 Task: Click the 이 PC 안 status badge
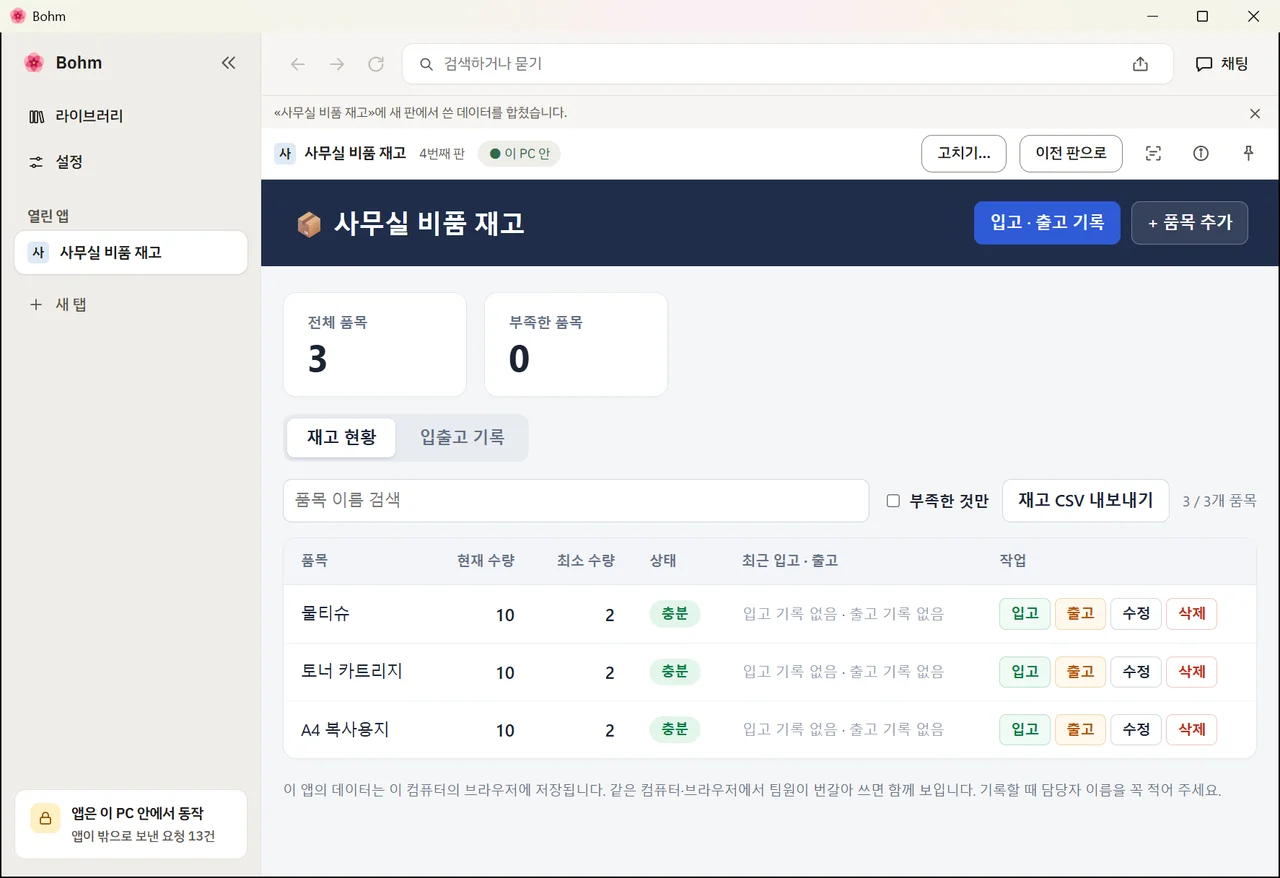[520, 154]
